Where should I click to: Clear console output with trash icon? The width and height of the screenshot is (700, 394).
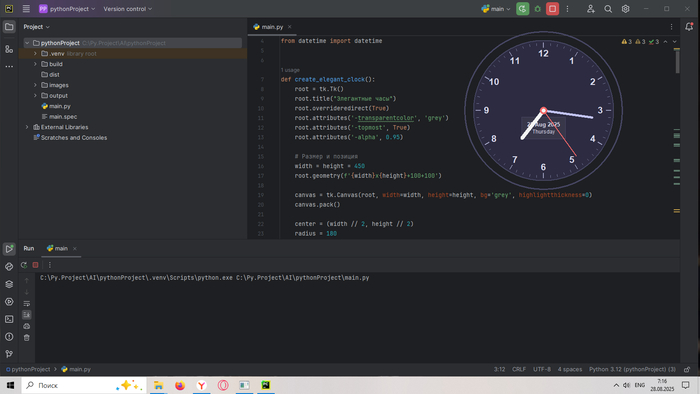[x=27, y=338]
